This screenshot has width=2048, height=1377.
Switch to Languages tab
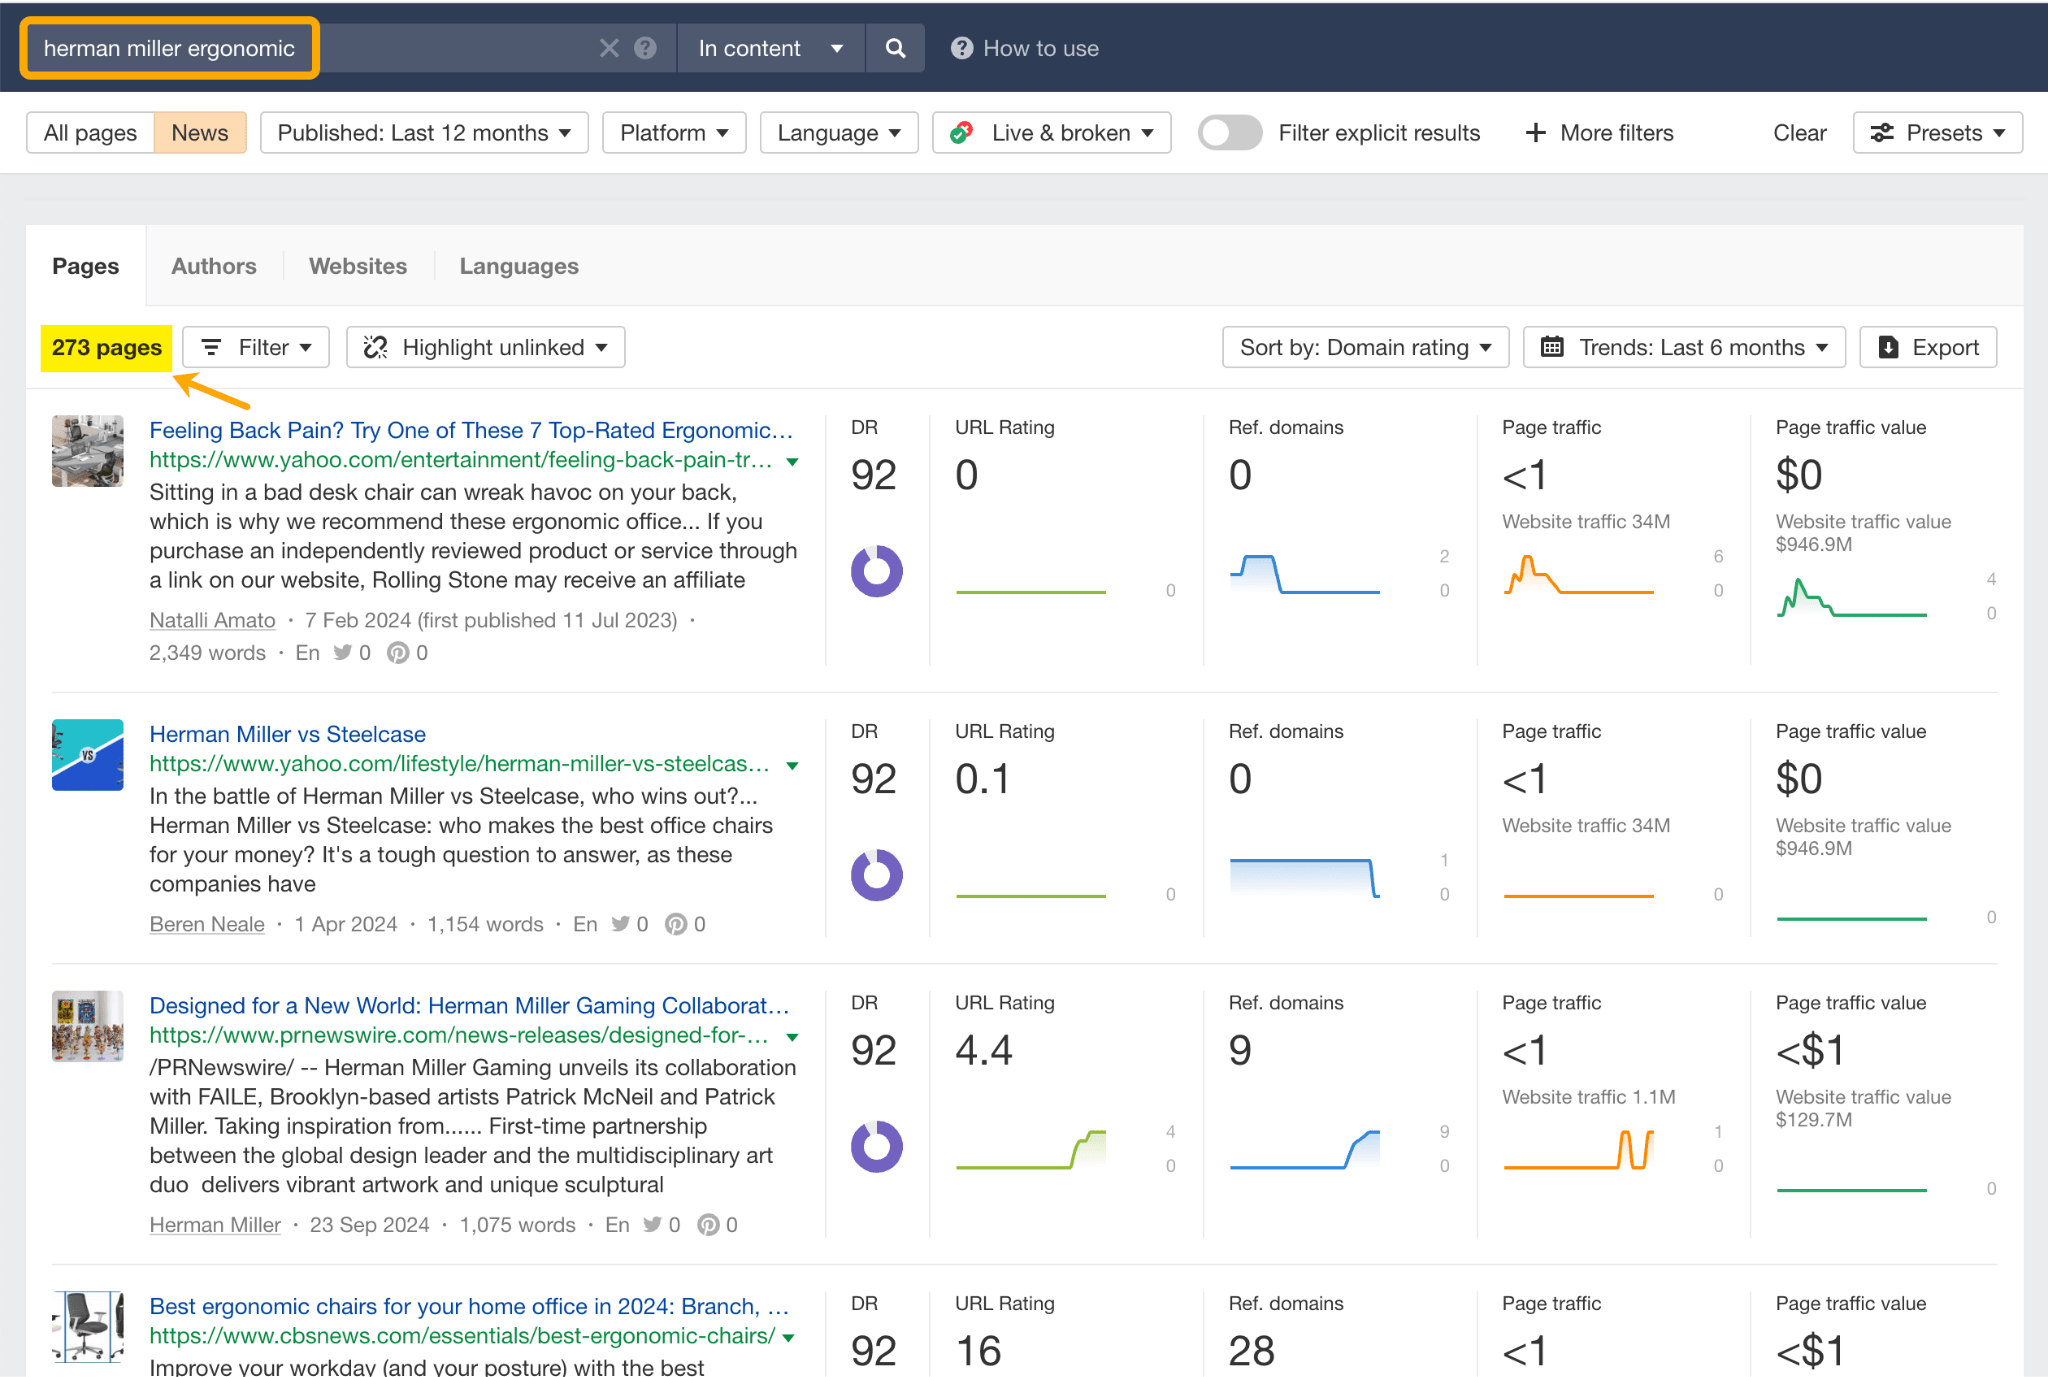[x=519, y=266]
